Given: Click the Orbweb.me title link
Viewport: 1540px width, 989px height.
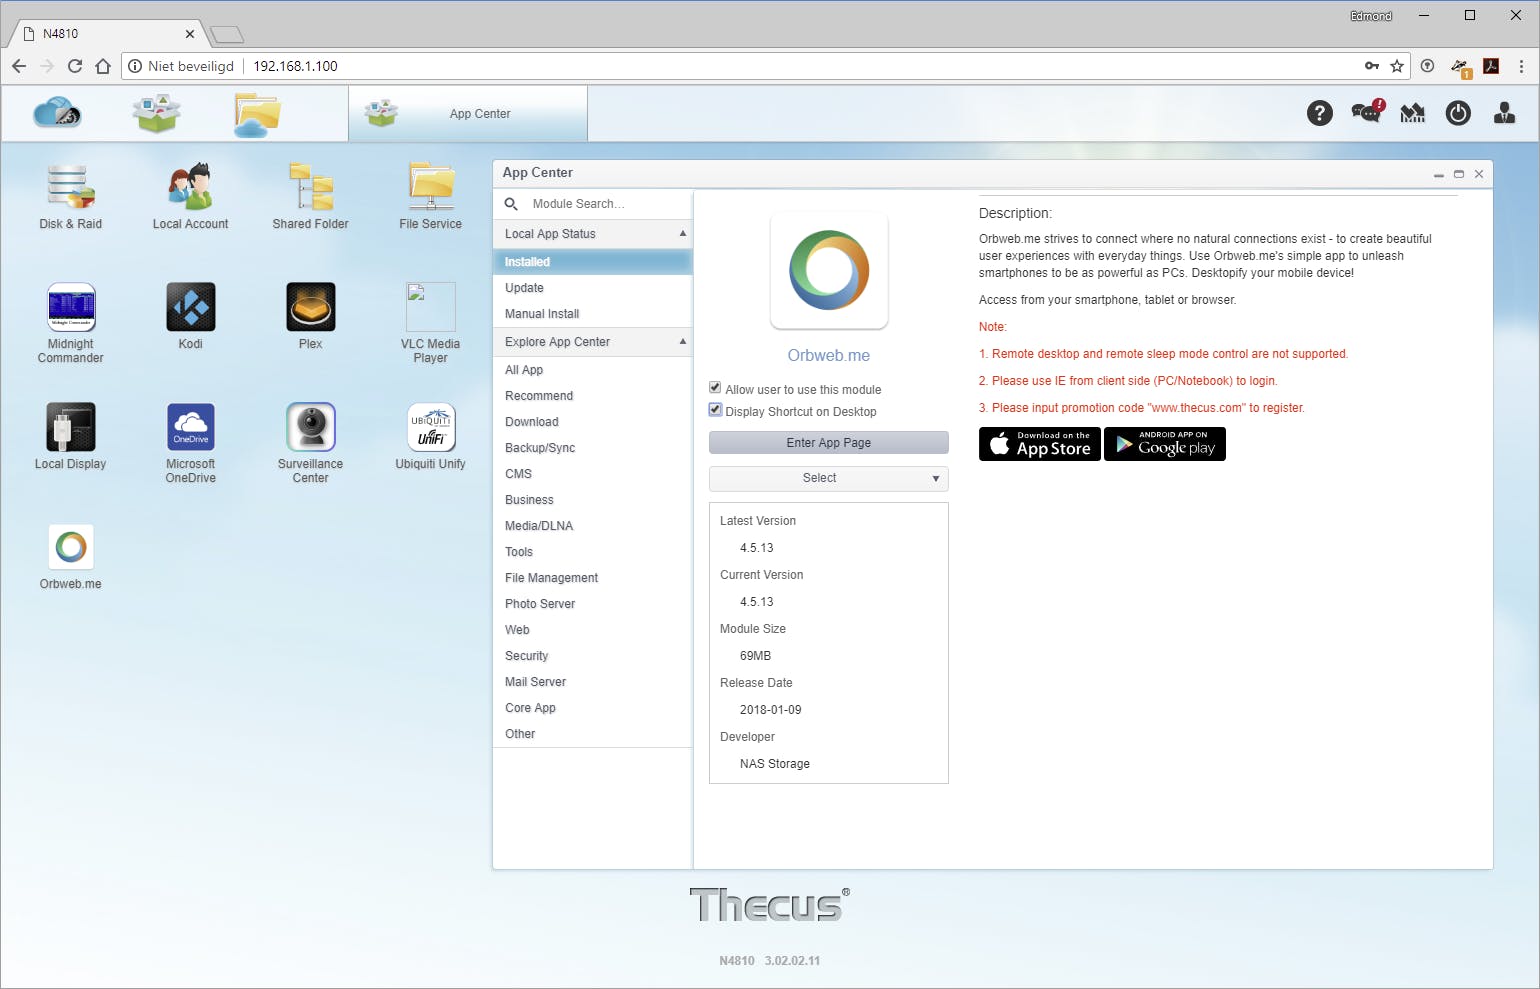Looking at the screenshot, I should coord(829,355).
